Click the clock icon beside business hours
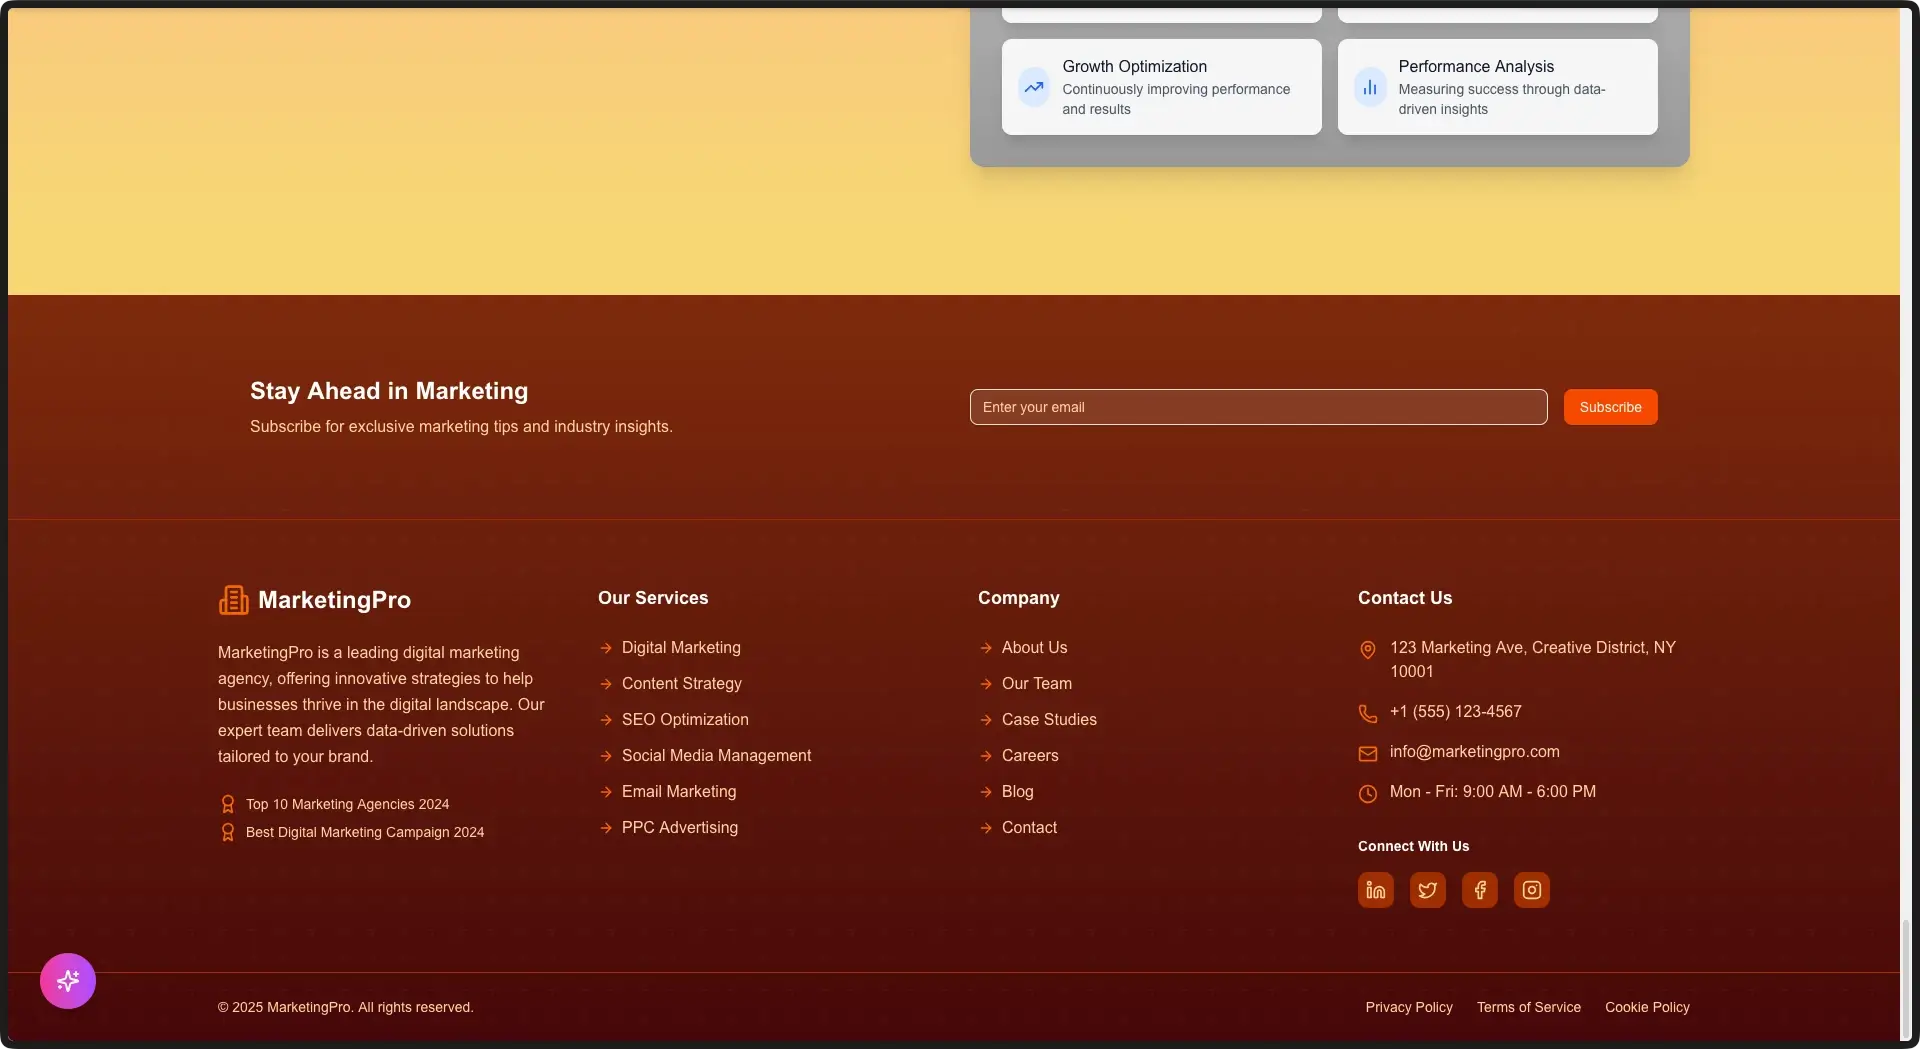 [x=1368, y=793]
